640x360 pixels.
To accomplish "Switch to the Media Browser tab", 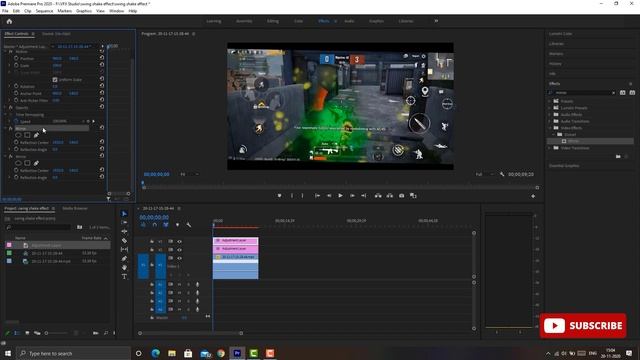I will pos(75,209).
